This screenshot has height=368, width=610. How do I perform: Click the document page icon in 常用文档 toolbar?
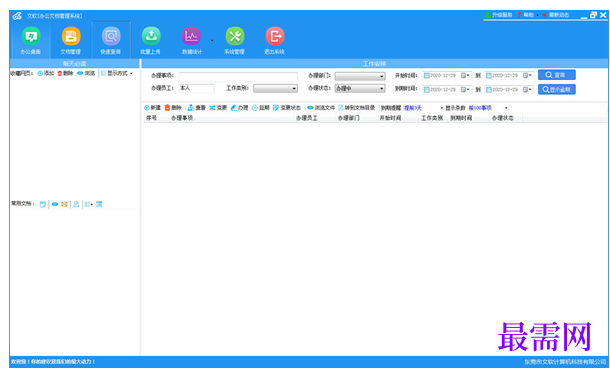(x=76, y=204)
